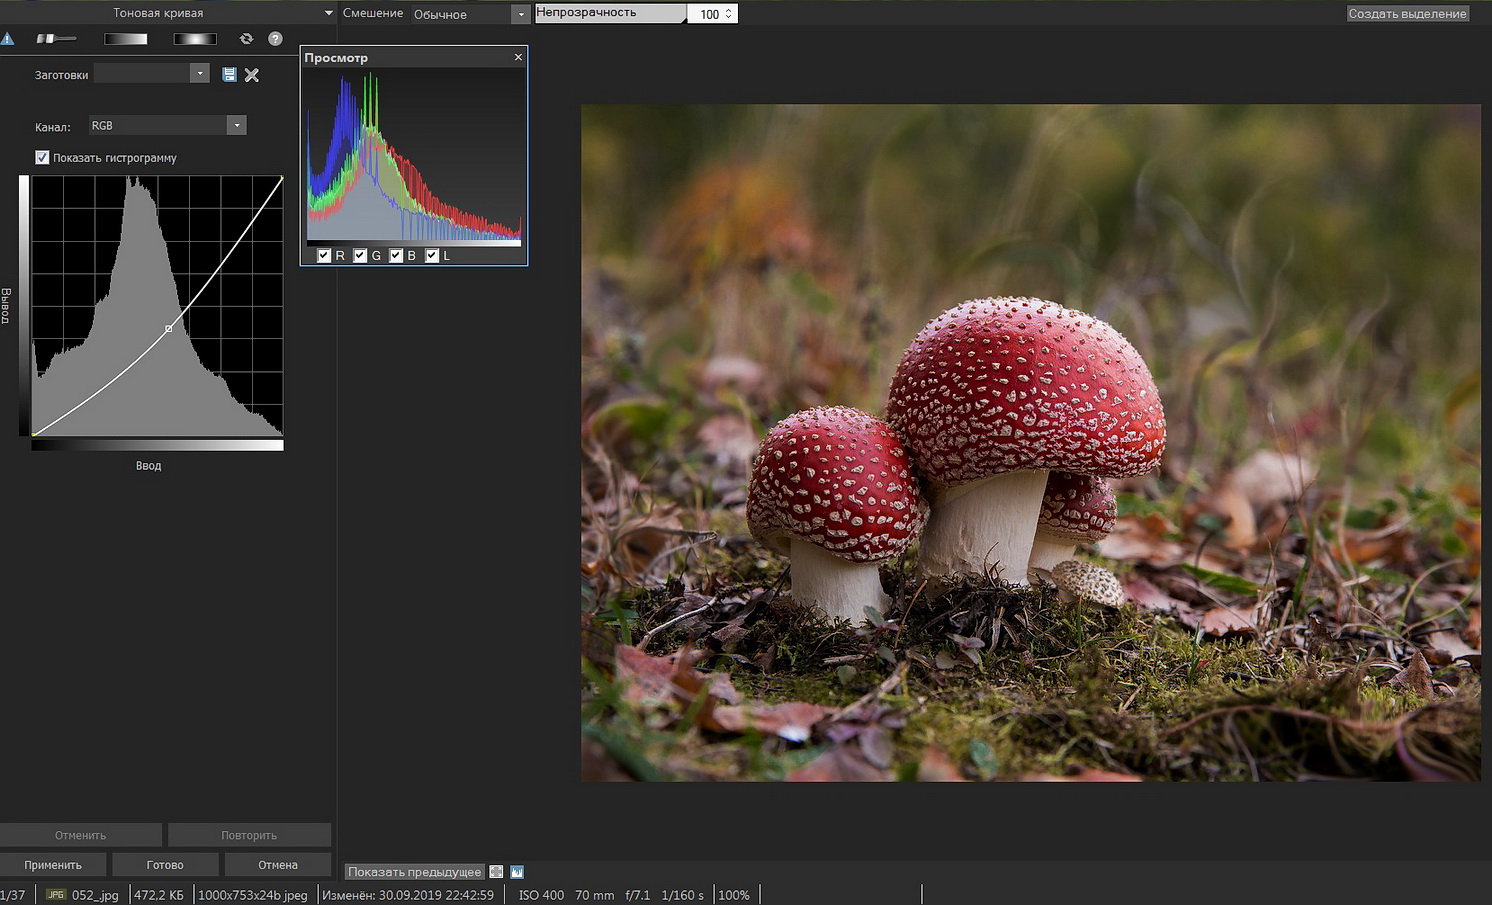This screenshot has height=905, width=1492.
Task: Click the Применить button
Action: [x=53, y=865]
